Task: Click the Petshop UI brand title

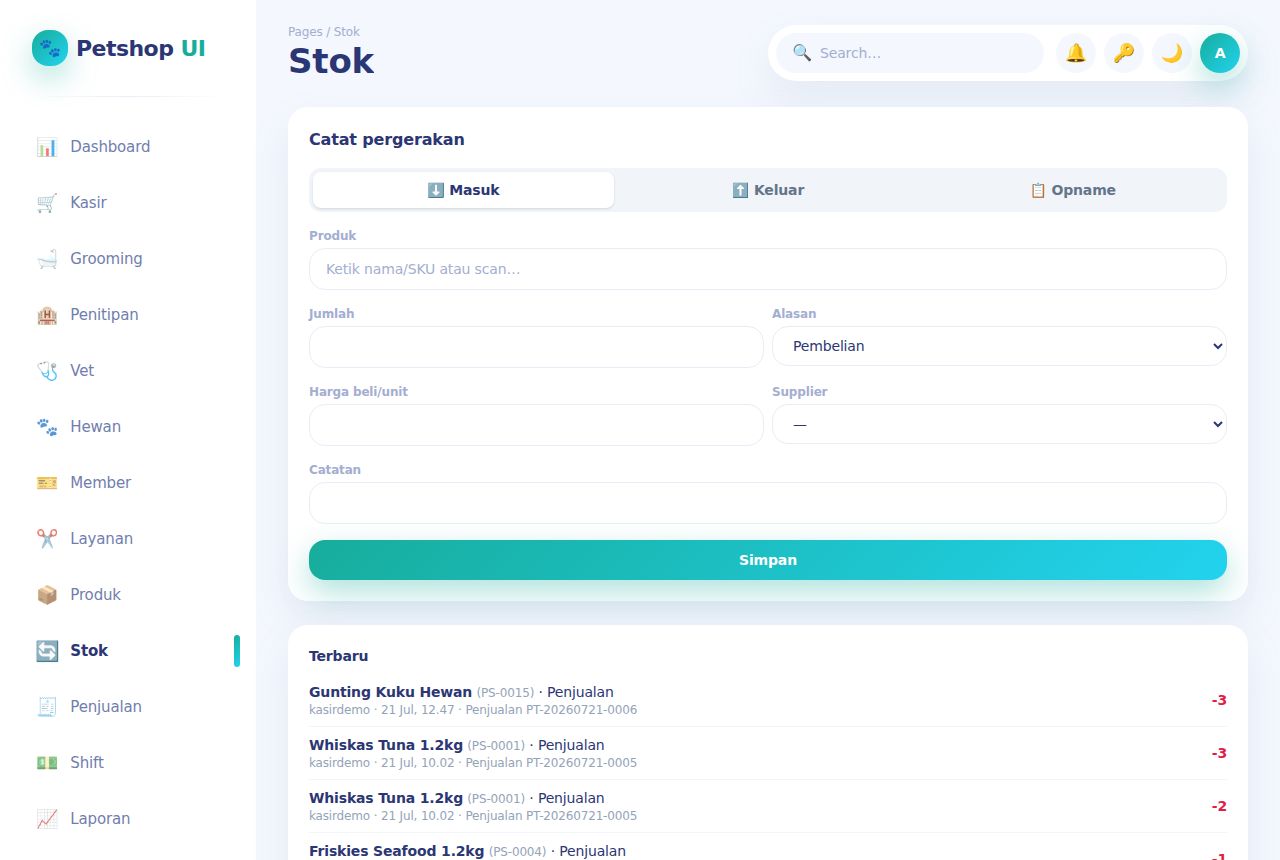Action: tap(141, 48)
